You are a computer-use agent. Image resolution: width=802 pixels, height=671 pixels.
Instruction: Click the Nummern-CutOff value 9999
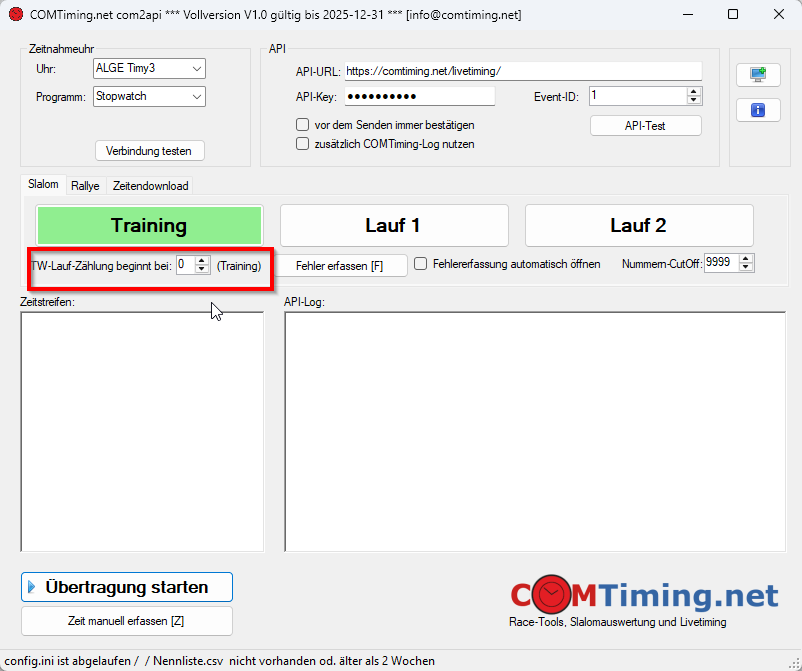tap(722, 263)
